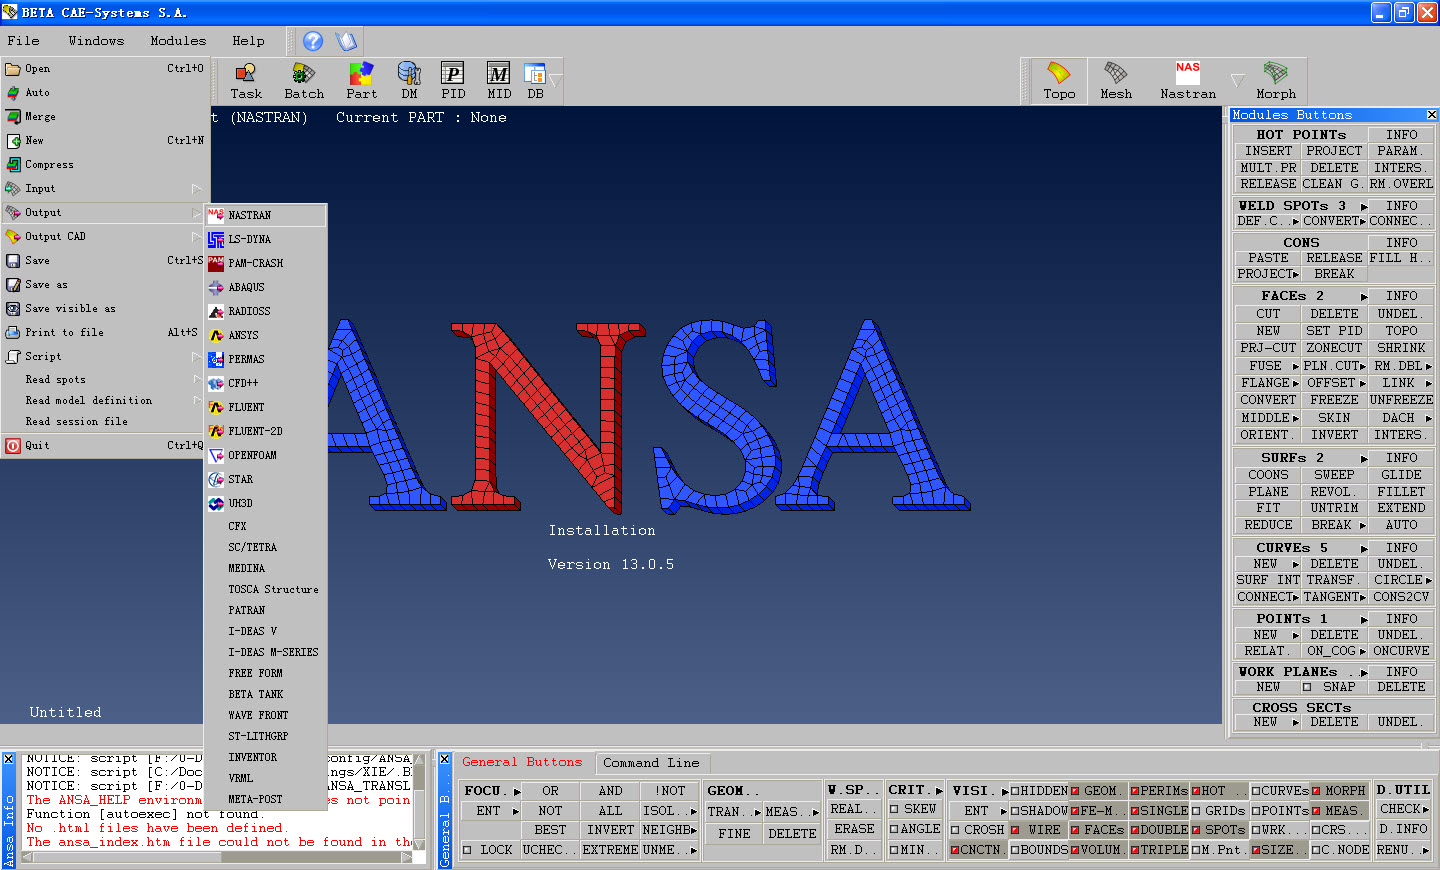The image size is (1440, 870).
Task: Click the Quit icon in File menu
Action: tap(13, 446)
